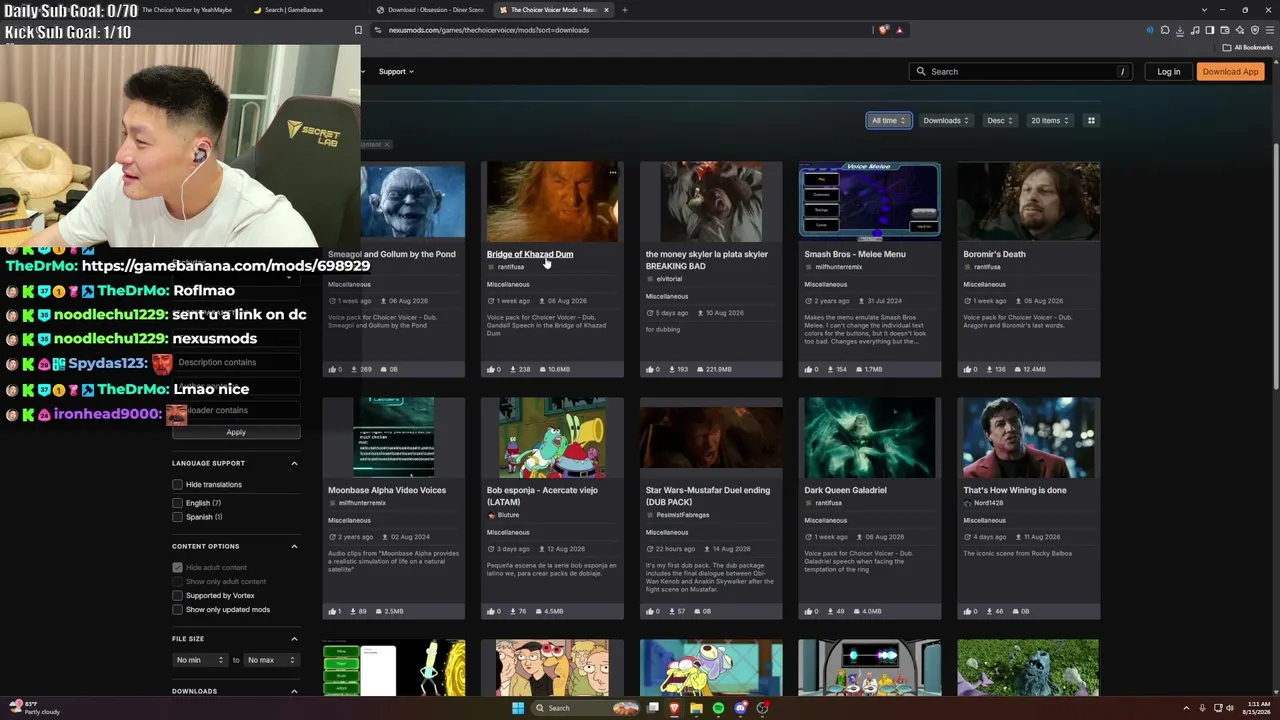The width and height of the screenshot is (1280, 720).
Task: Open the All time period dropdown
Action: [889, 120]
